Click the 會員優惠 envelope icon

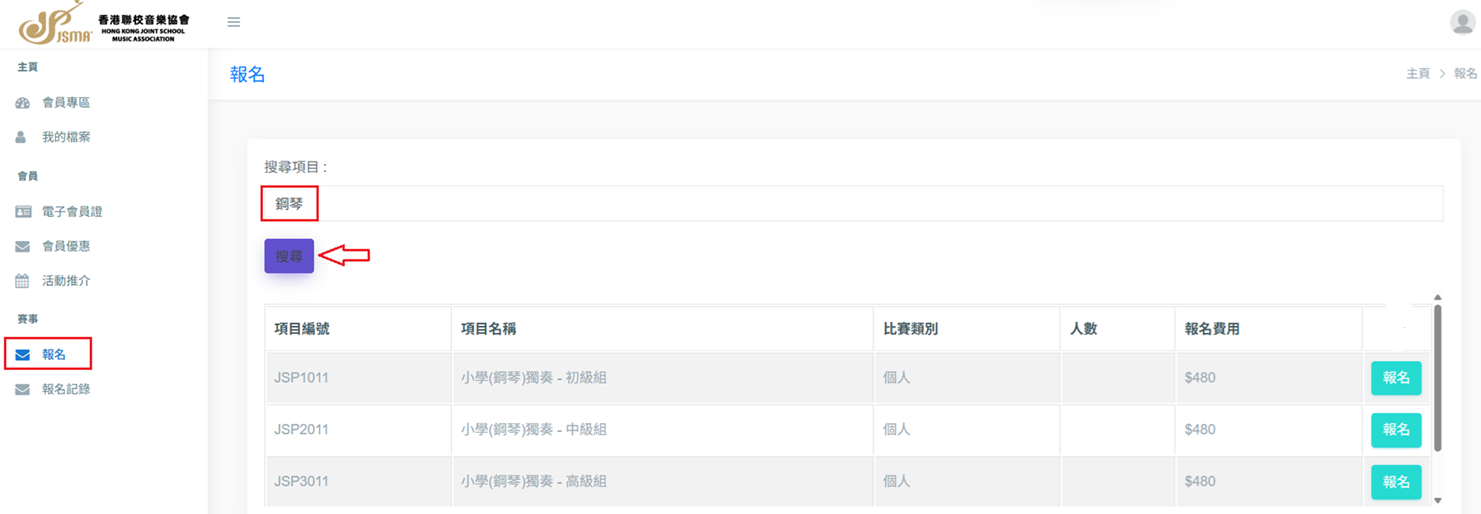(x=22, y=246)
